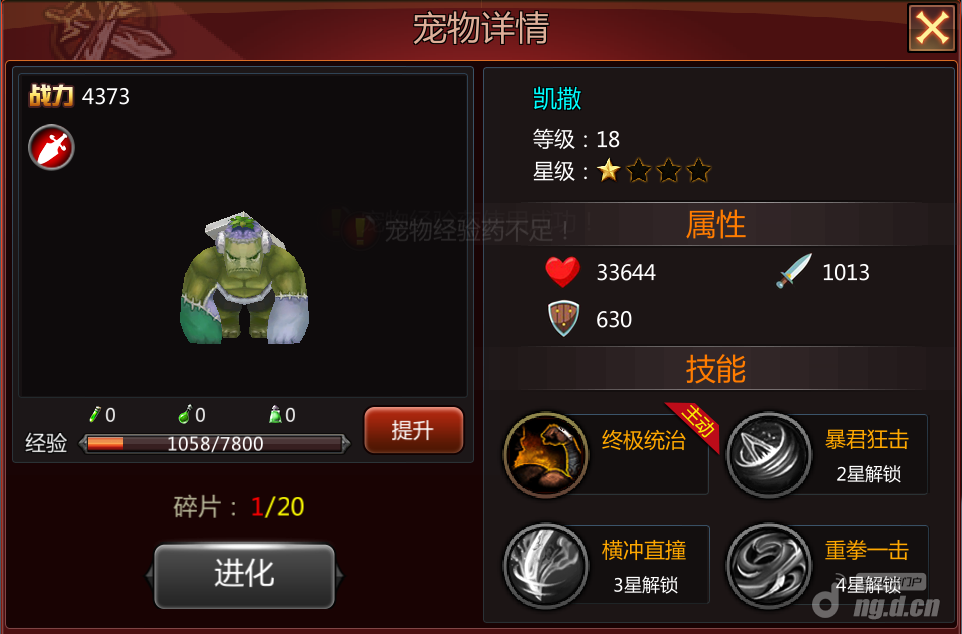Click the 终极统治 skill icon
Screen dimensions: 962x634
click(545, 455)
